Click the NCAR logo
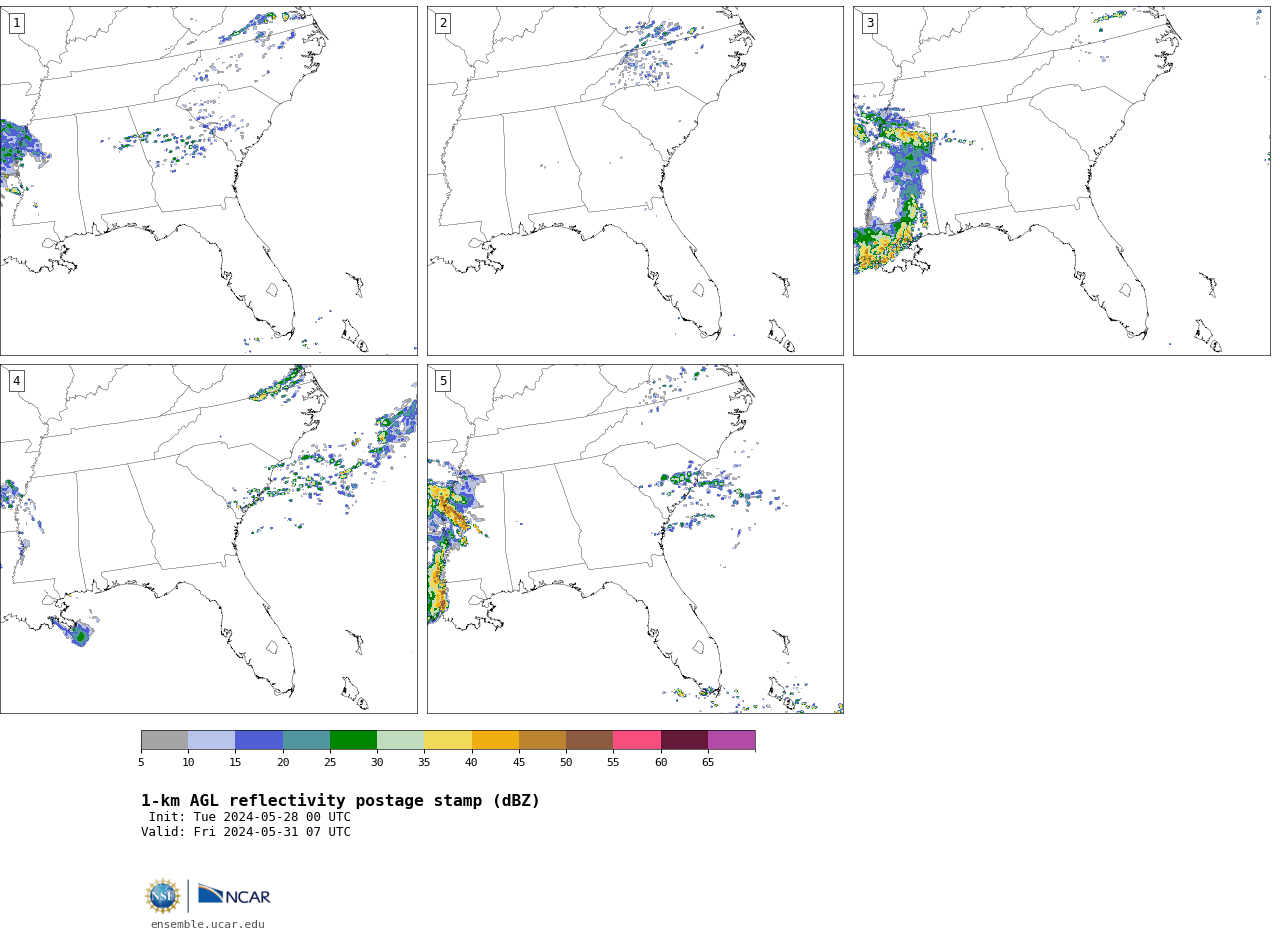1280x936 pixels. 234,895
